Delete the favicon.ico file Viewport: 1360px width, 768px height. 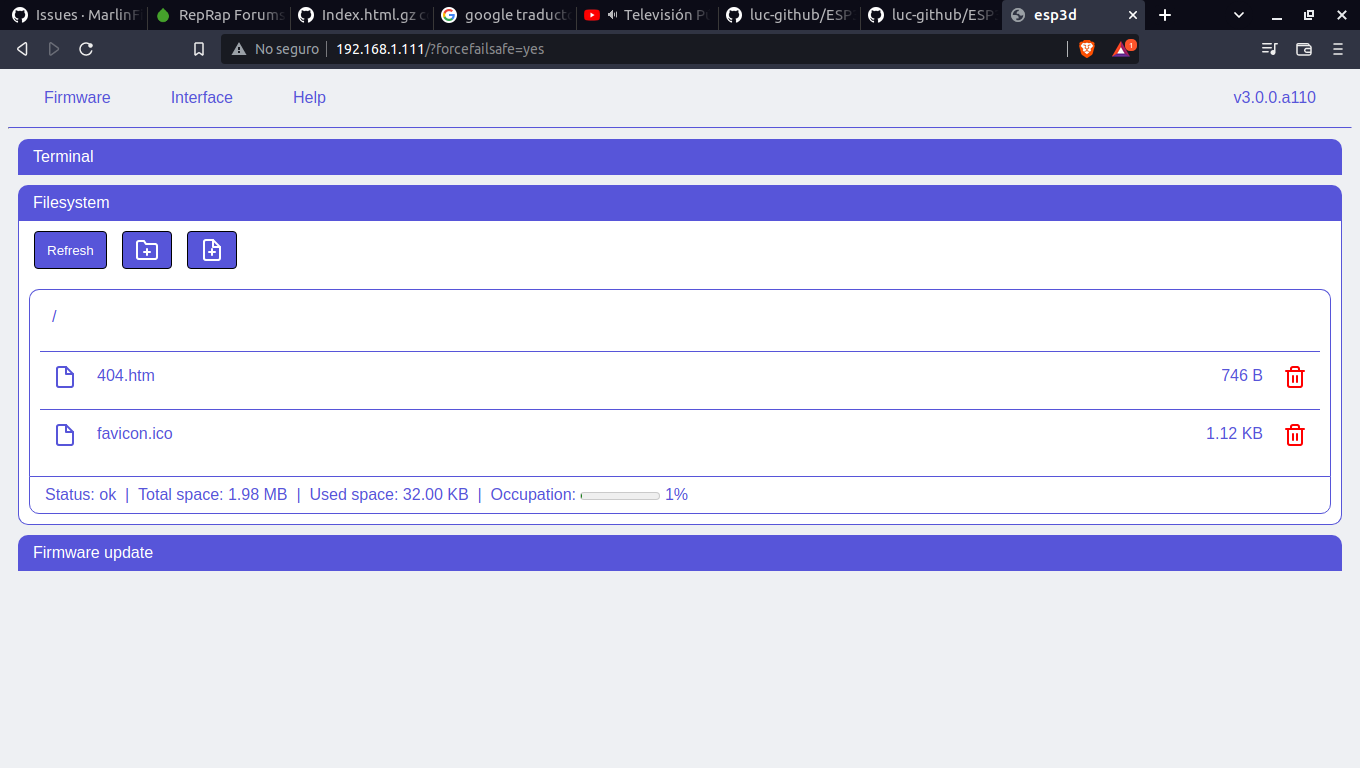(x=1295, y=435)
